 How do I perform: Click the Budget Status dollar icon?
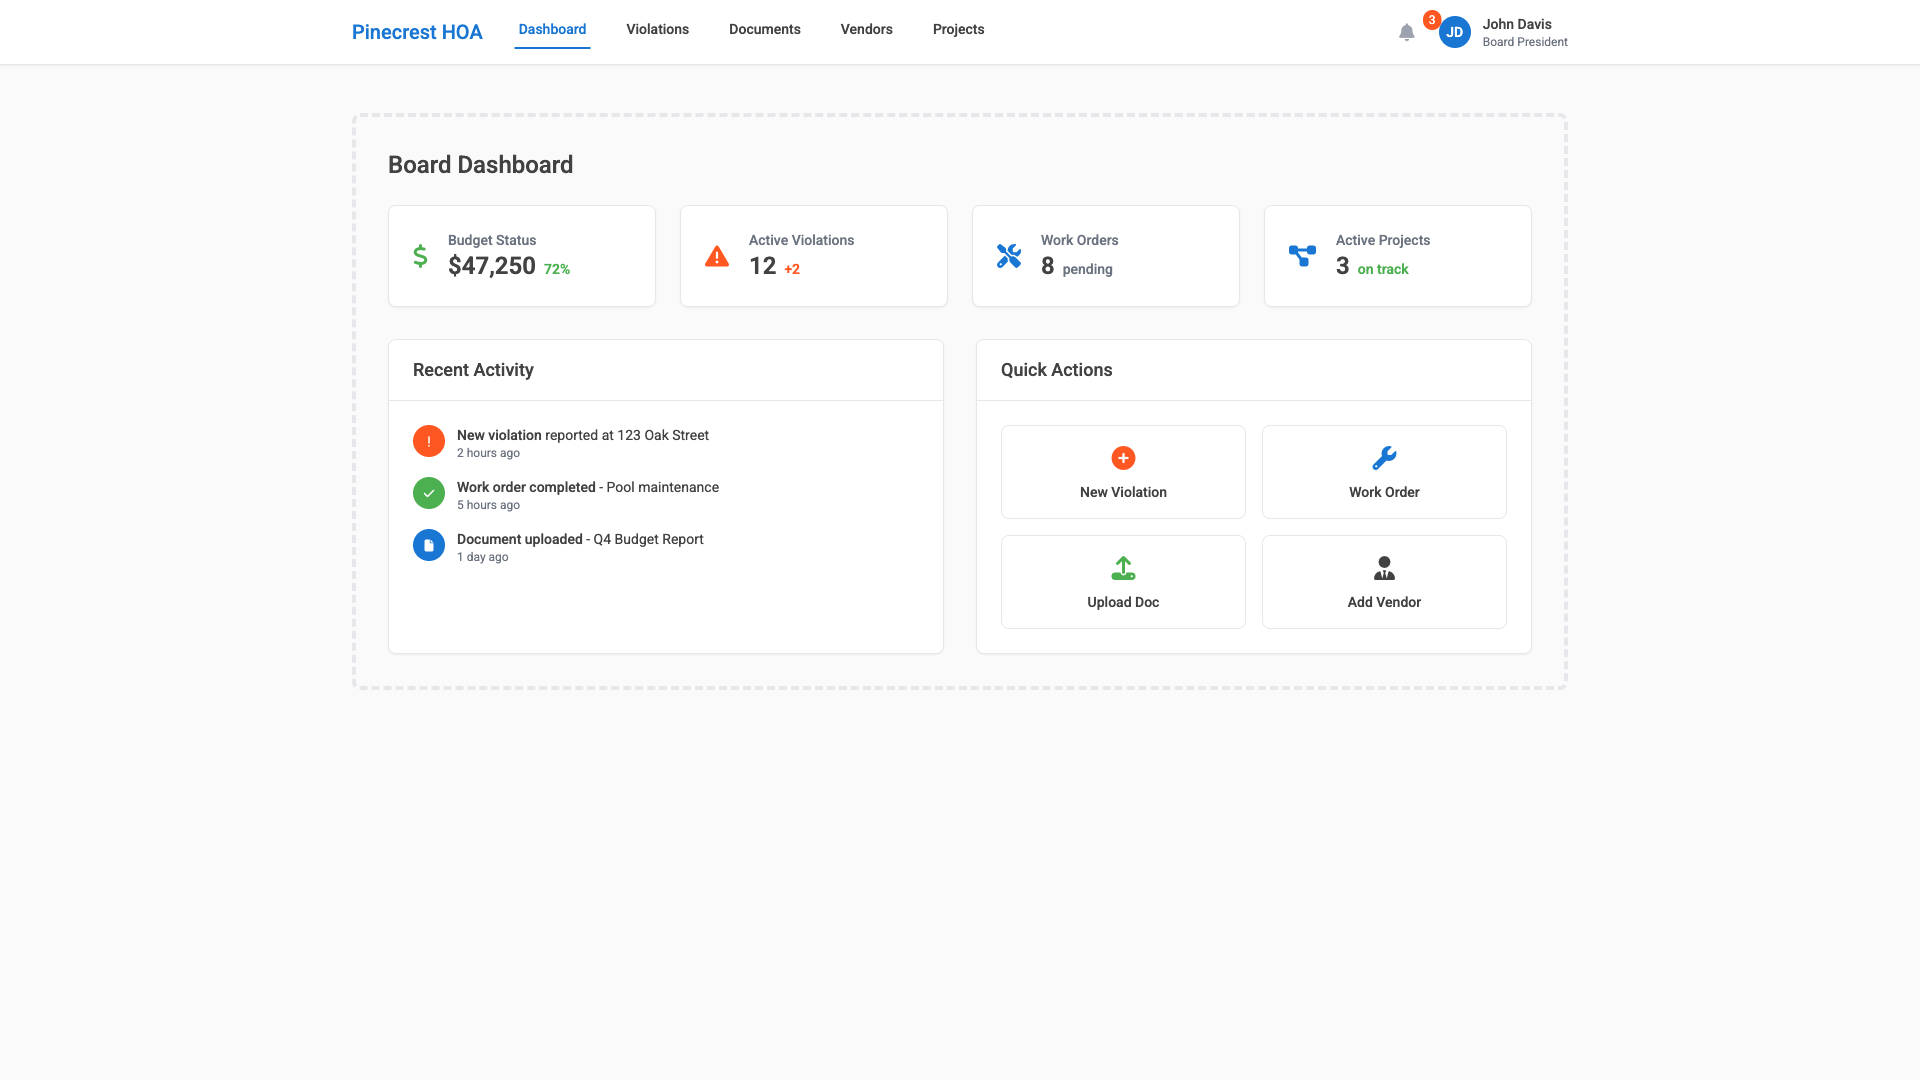(x=420, y=256)
